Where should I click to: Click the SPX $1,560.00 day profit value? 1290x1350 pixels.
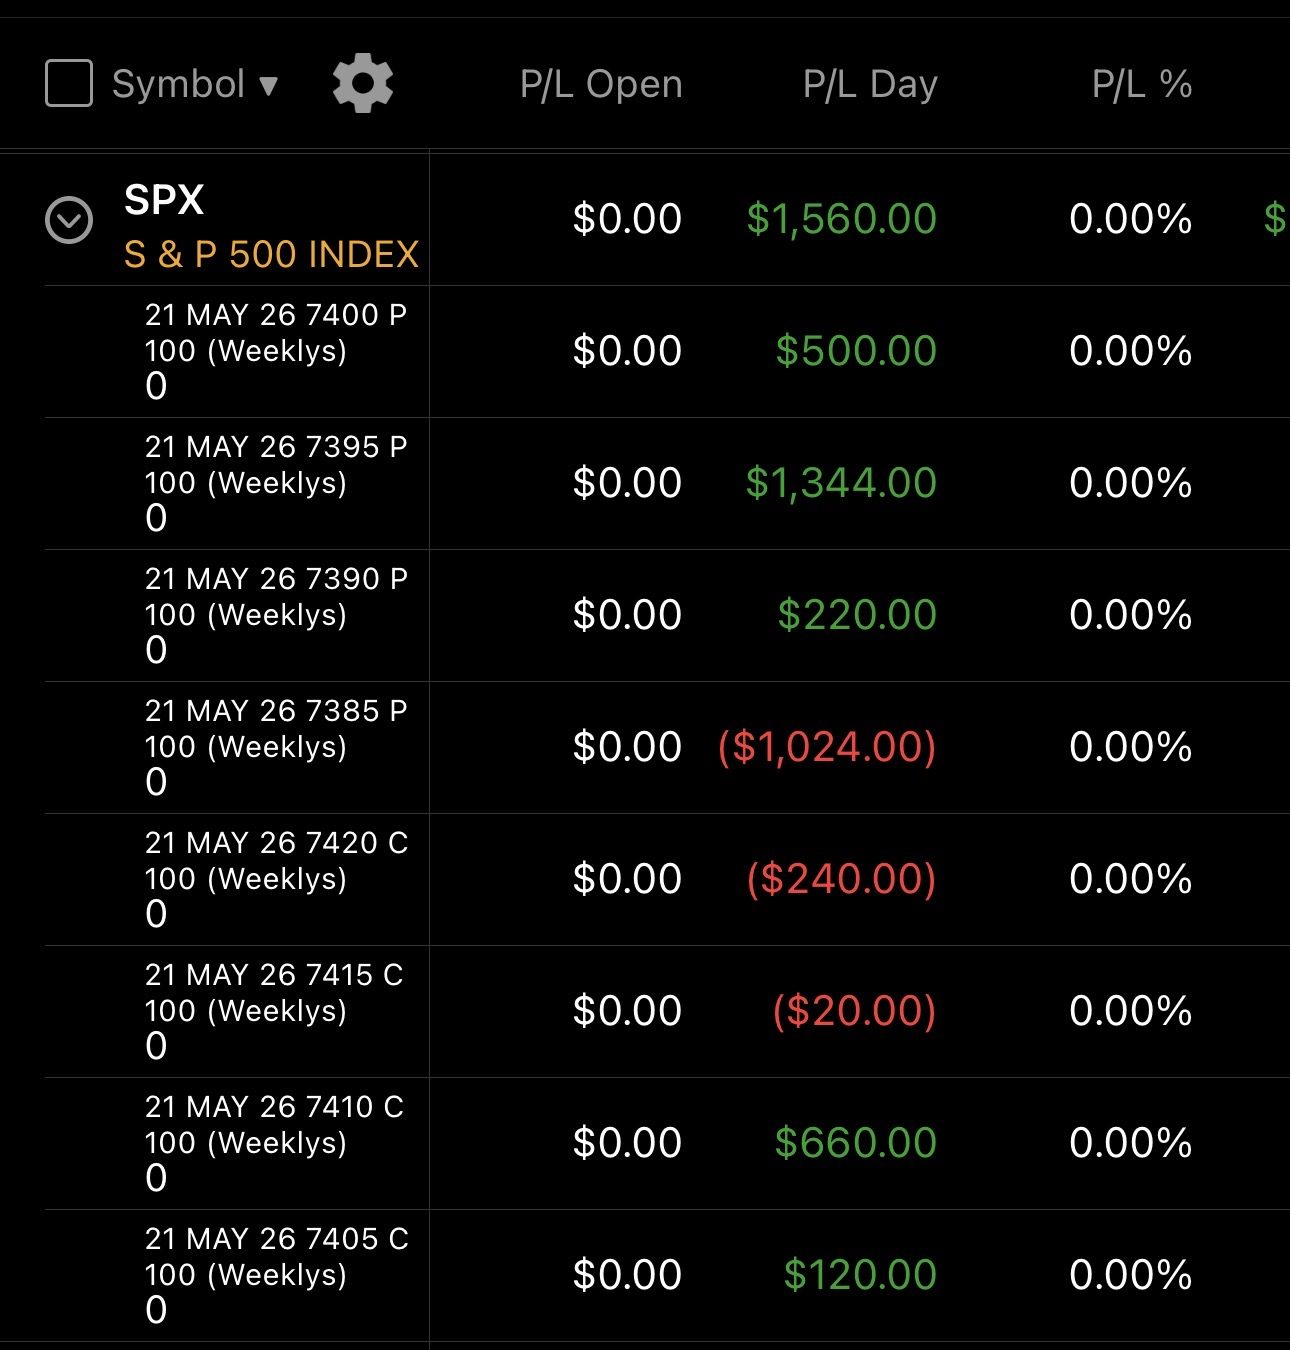(x=841, y=219)
